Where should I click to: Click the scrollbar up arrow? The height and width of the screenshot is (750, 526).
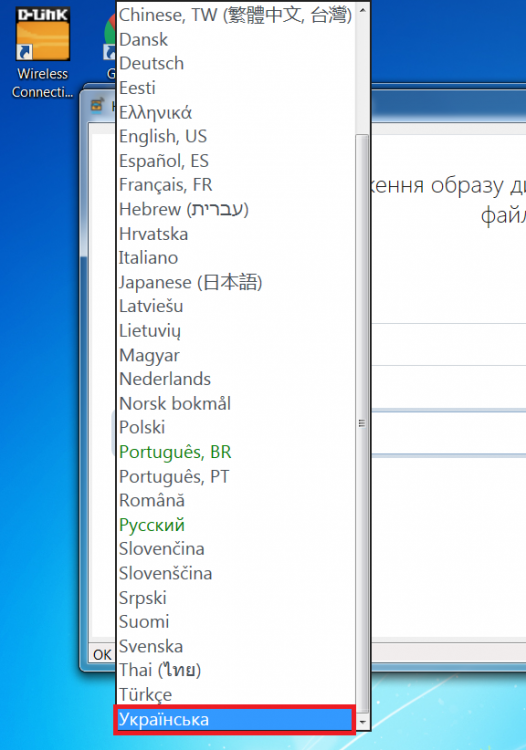click(x=362, y=10)
